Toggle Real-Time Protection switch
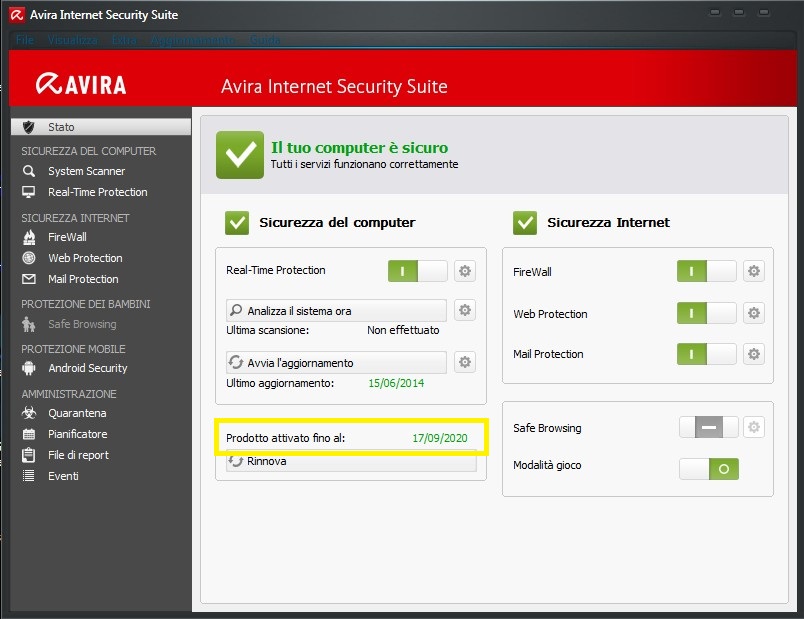This screenshot has width=804, height=619. click(x=417, y=271)
